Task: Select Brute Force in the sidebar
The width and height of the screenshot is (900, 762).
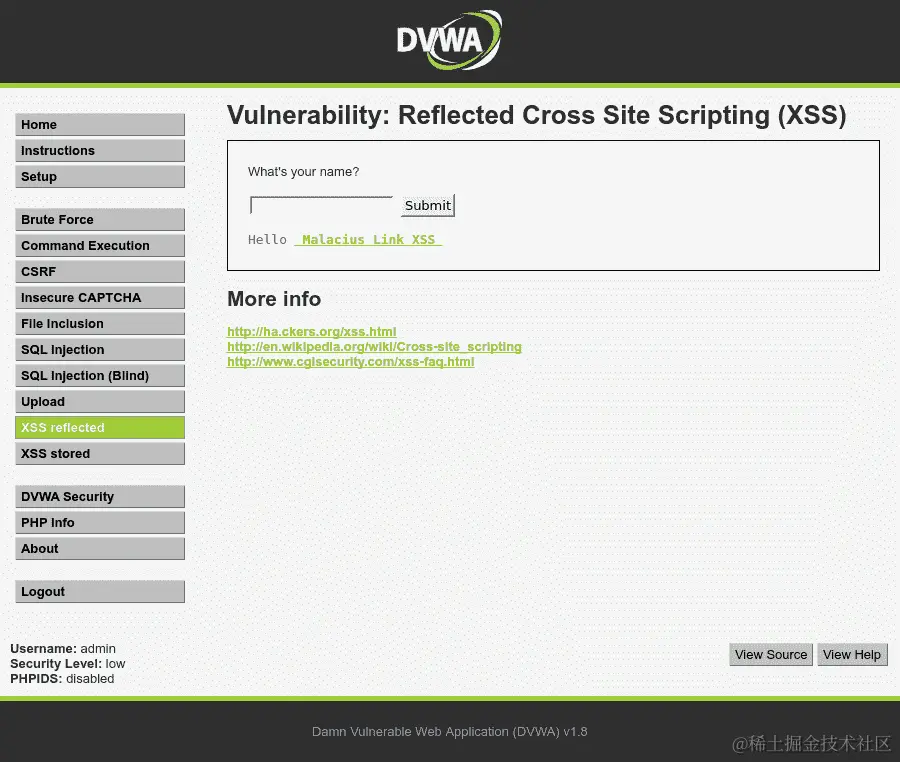Action: tap(100, 219)
